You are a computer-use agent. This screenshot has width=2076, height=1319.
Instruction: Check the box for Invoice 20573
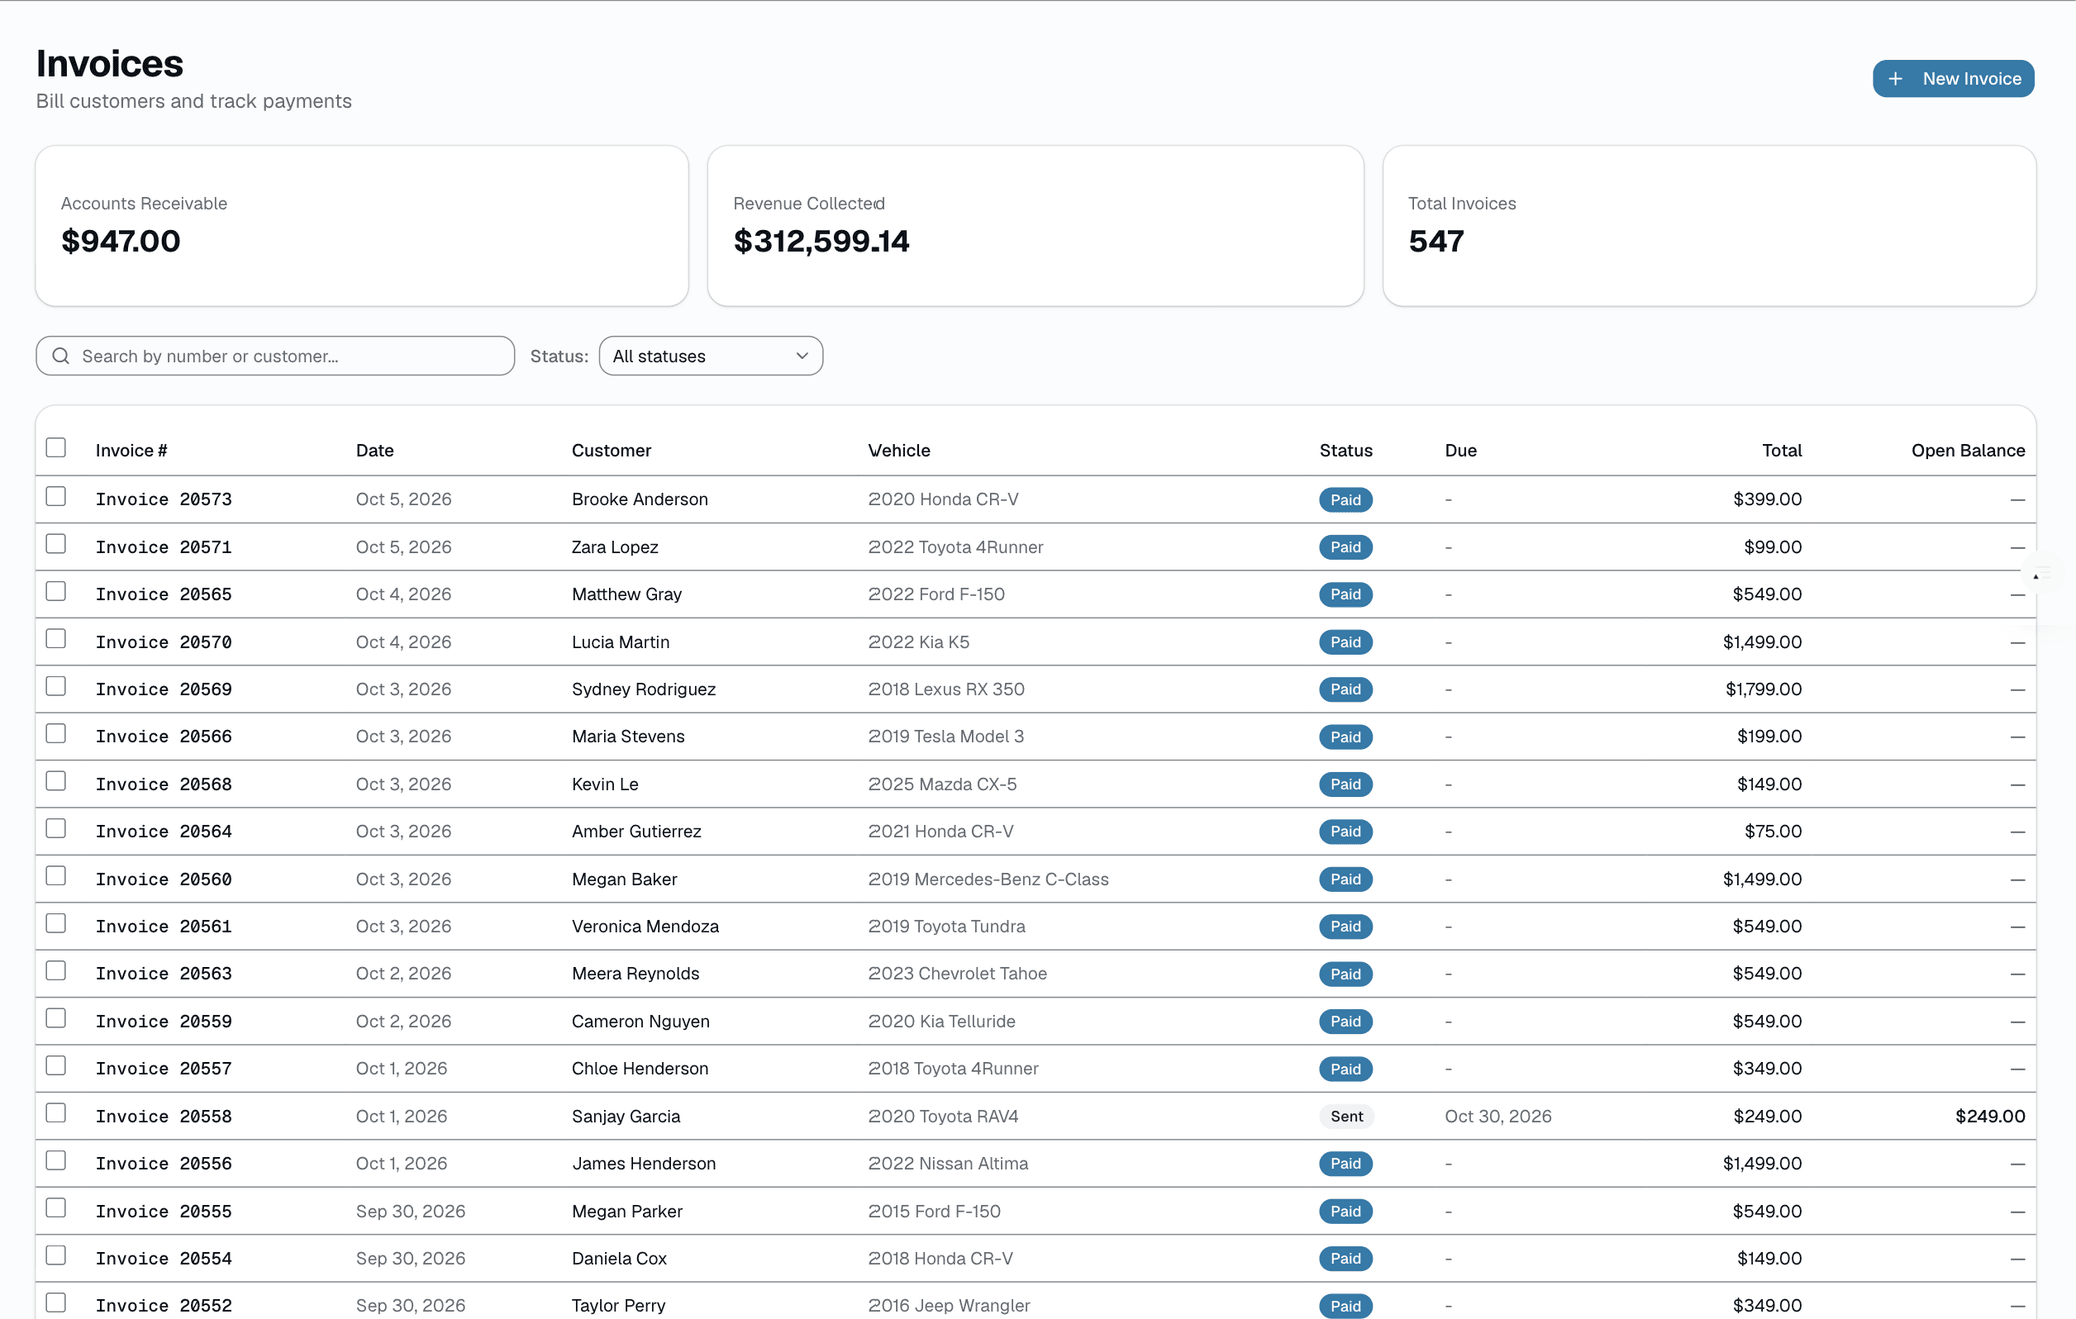tap(56, 496)
